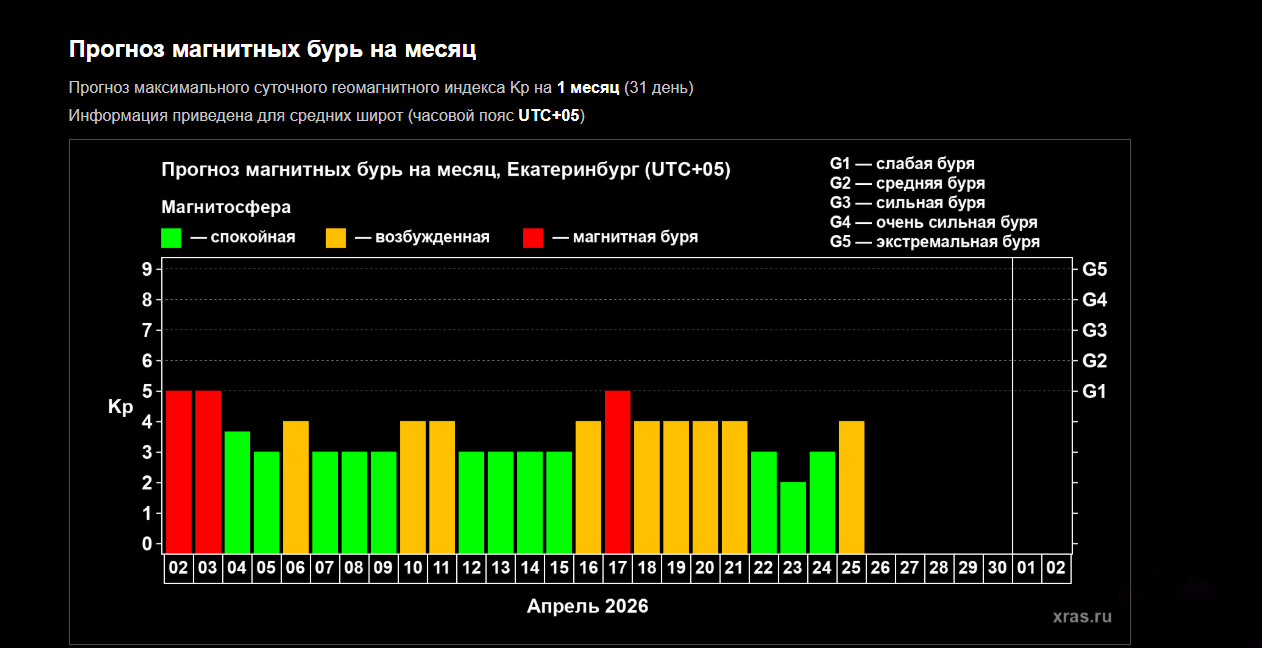This screenshot has height=648, width=1262.
Task: Click the Kp axis label
Action: 120,407
